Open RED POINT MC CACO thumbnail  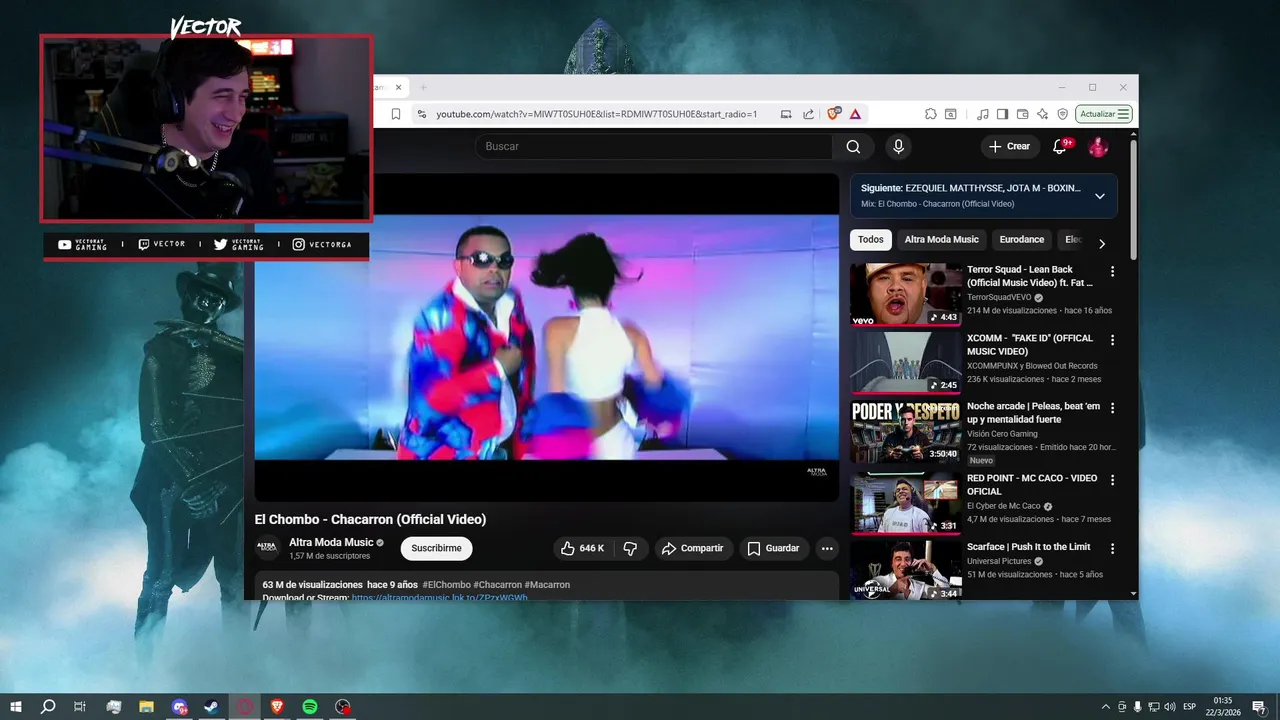click(906, 503)
